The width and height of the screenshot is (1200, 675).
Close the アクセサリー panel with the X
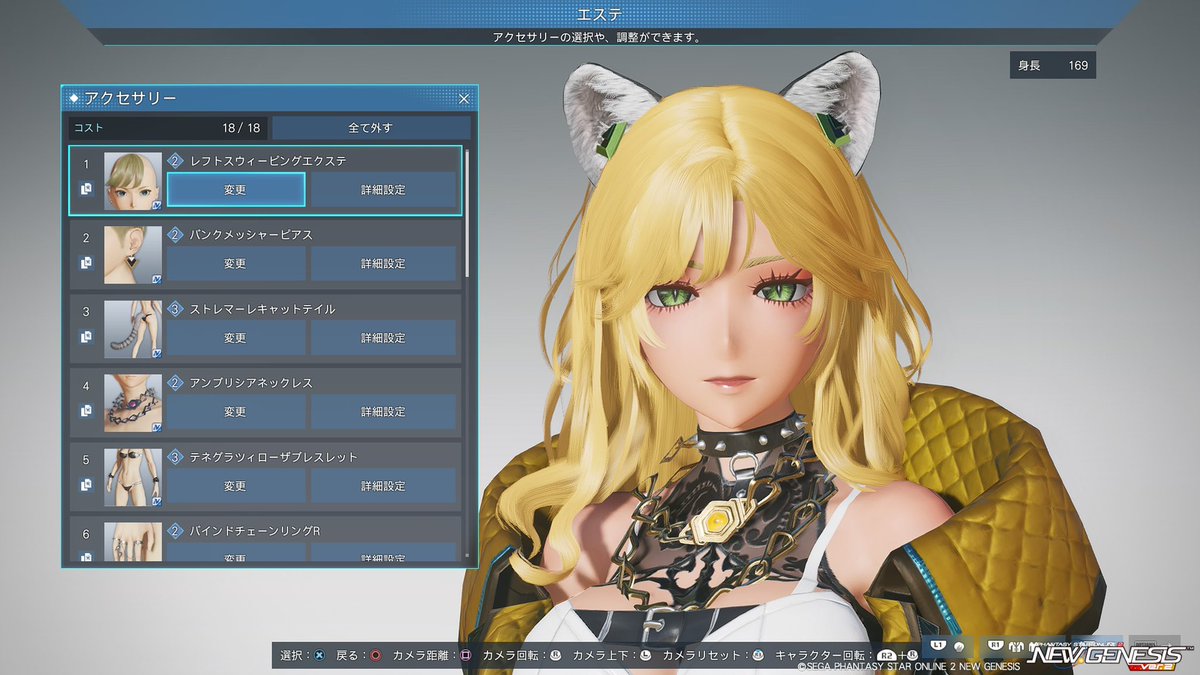464,99
